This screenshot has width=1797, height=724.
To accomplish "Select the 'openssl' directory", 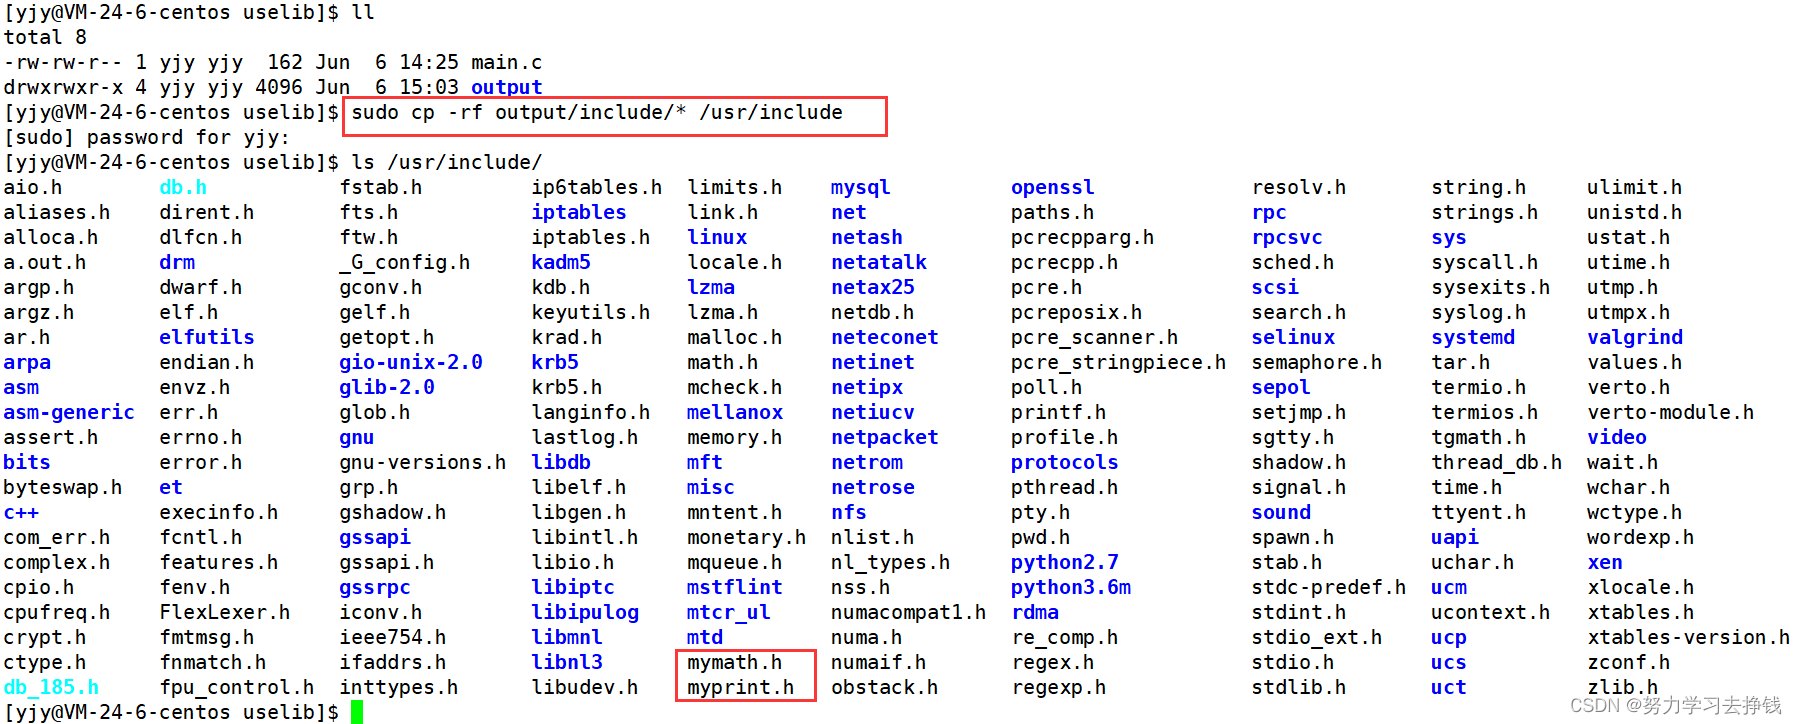I will pyautogui.click(x=1052, y=188).
